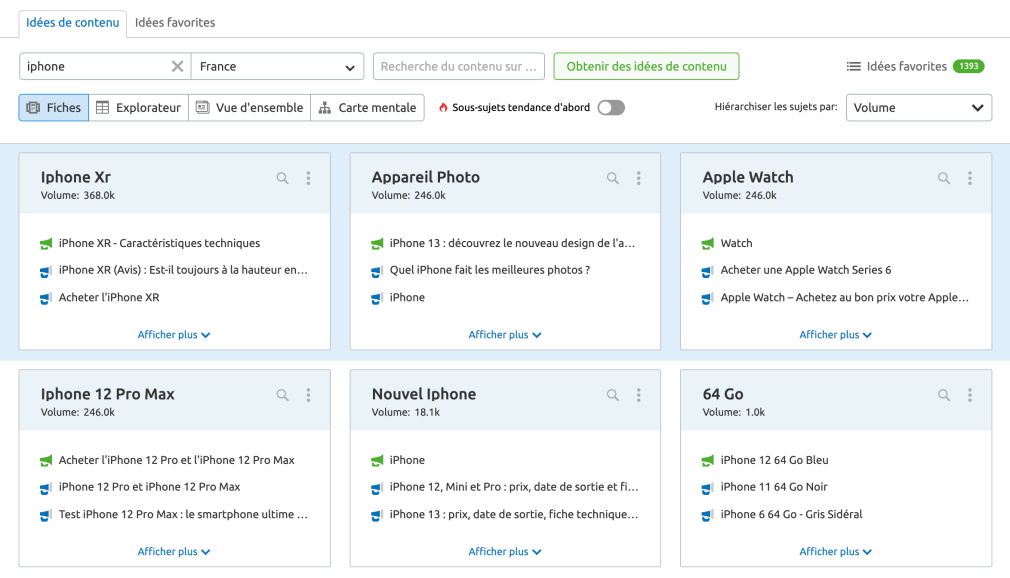Click the megaphone icon beside iPhone 12 64 Go Bleu

coord(707,460)
